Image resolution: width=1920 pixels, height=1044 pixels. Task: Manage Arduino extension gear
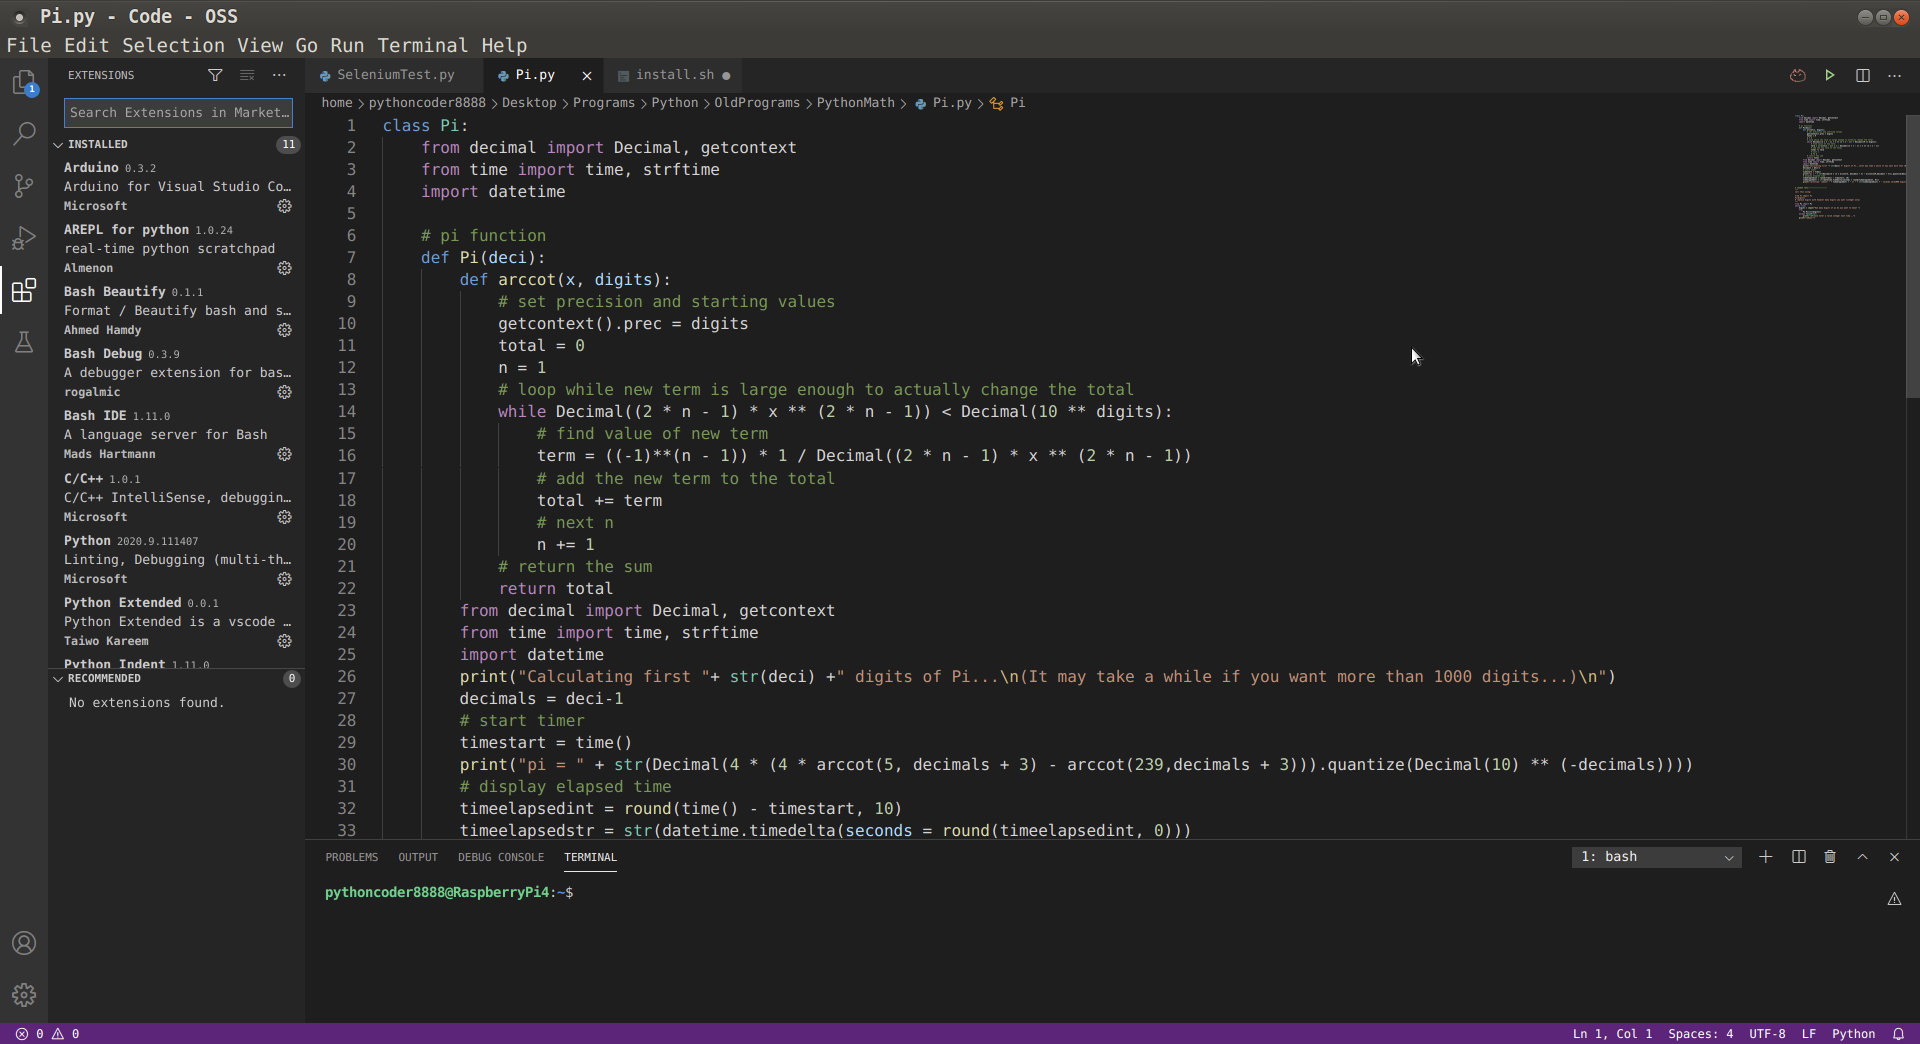click(x=285, y=206)
